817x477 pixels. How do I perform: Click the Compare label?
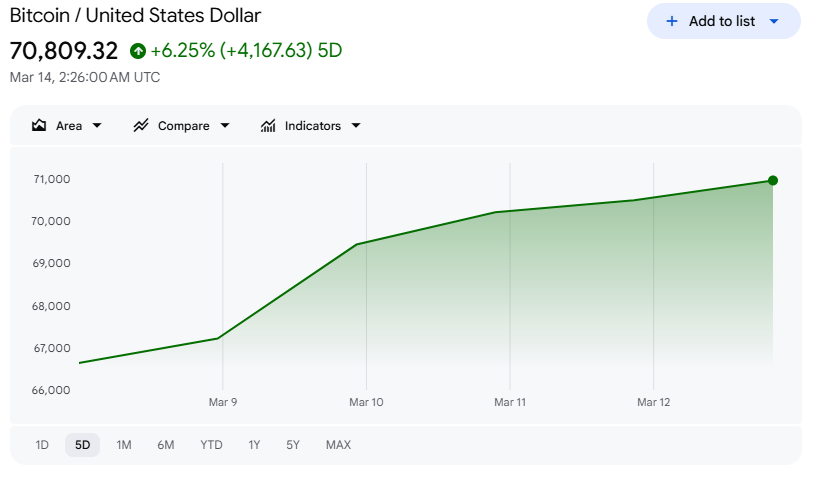[183, 126]
